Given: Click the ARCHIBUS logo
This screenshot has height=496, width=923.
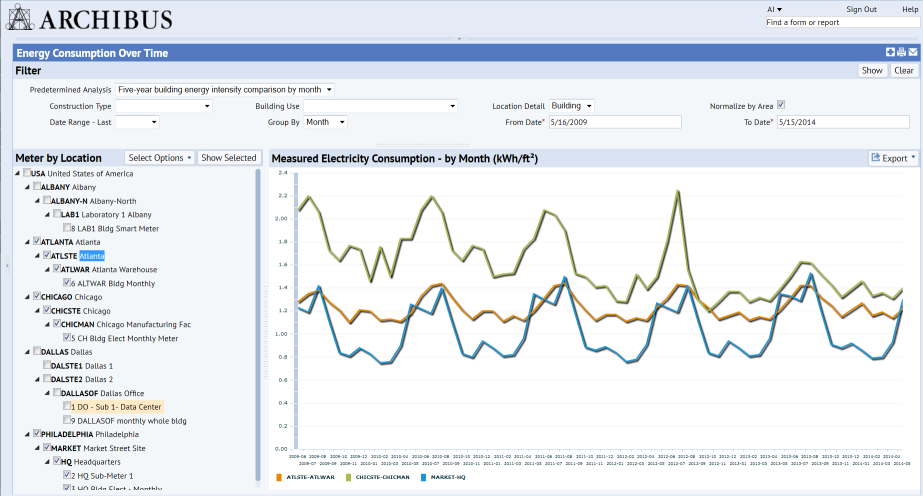Looking at the screenshot, I should [90, 19].
